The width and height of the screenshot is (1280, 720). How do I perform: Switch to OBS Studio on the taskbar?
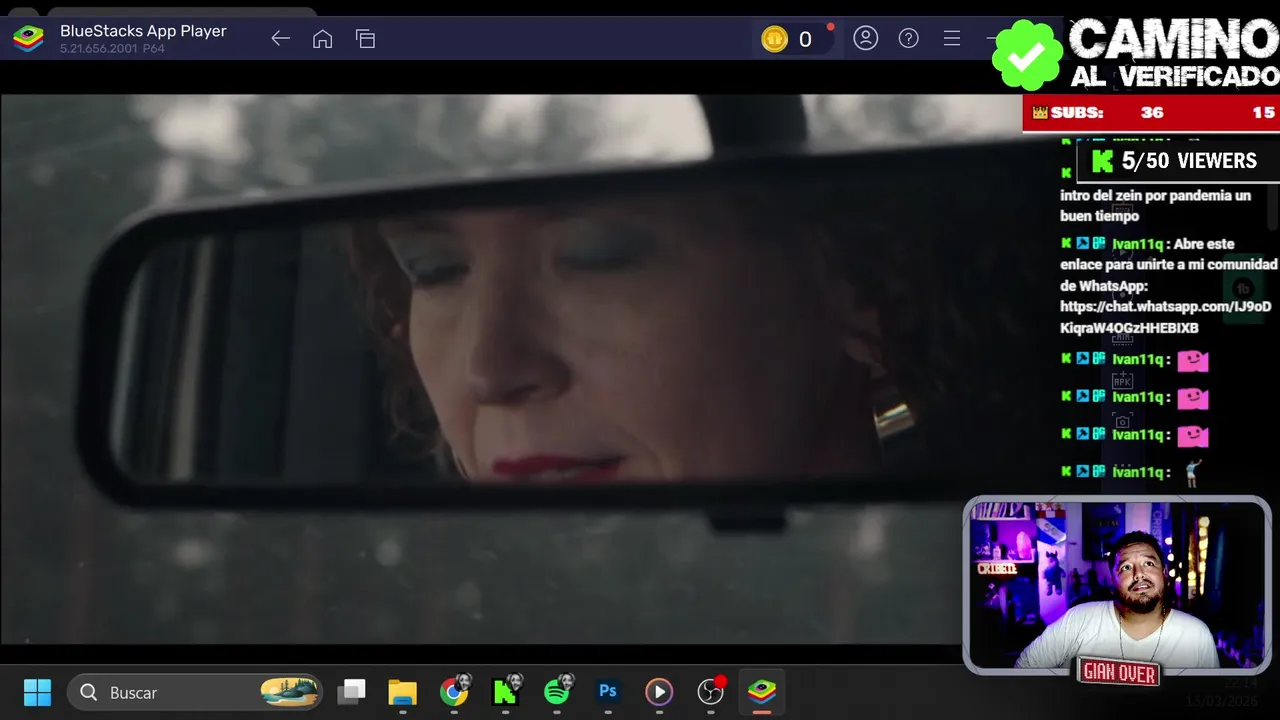click(710, 692)
